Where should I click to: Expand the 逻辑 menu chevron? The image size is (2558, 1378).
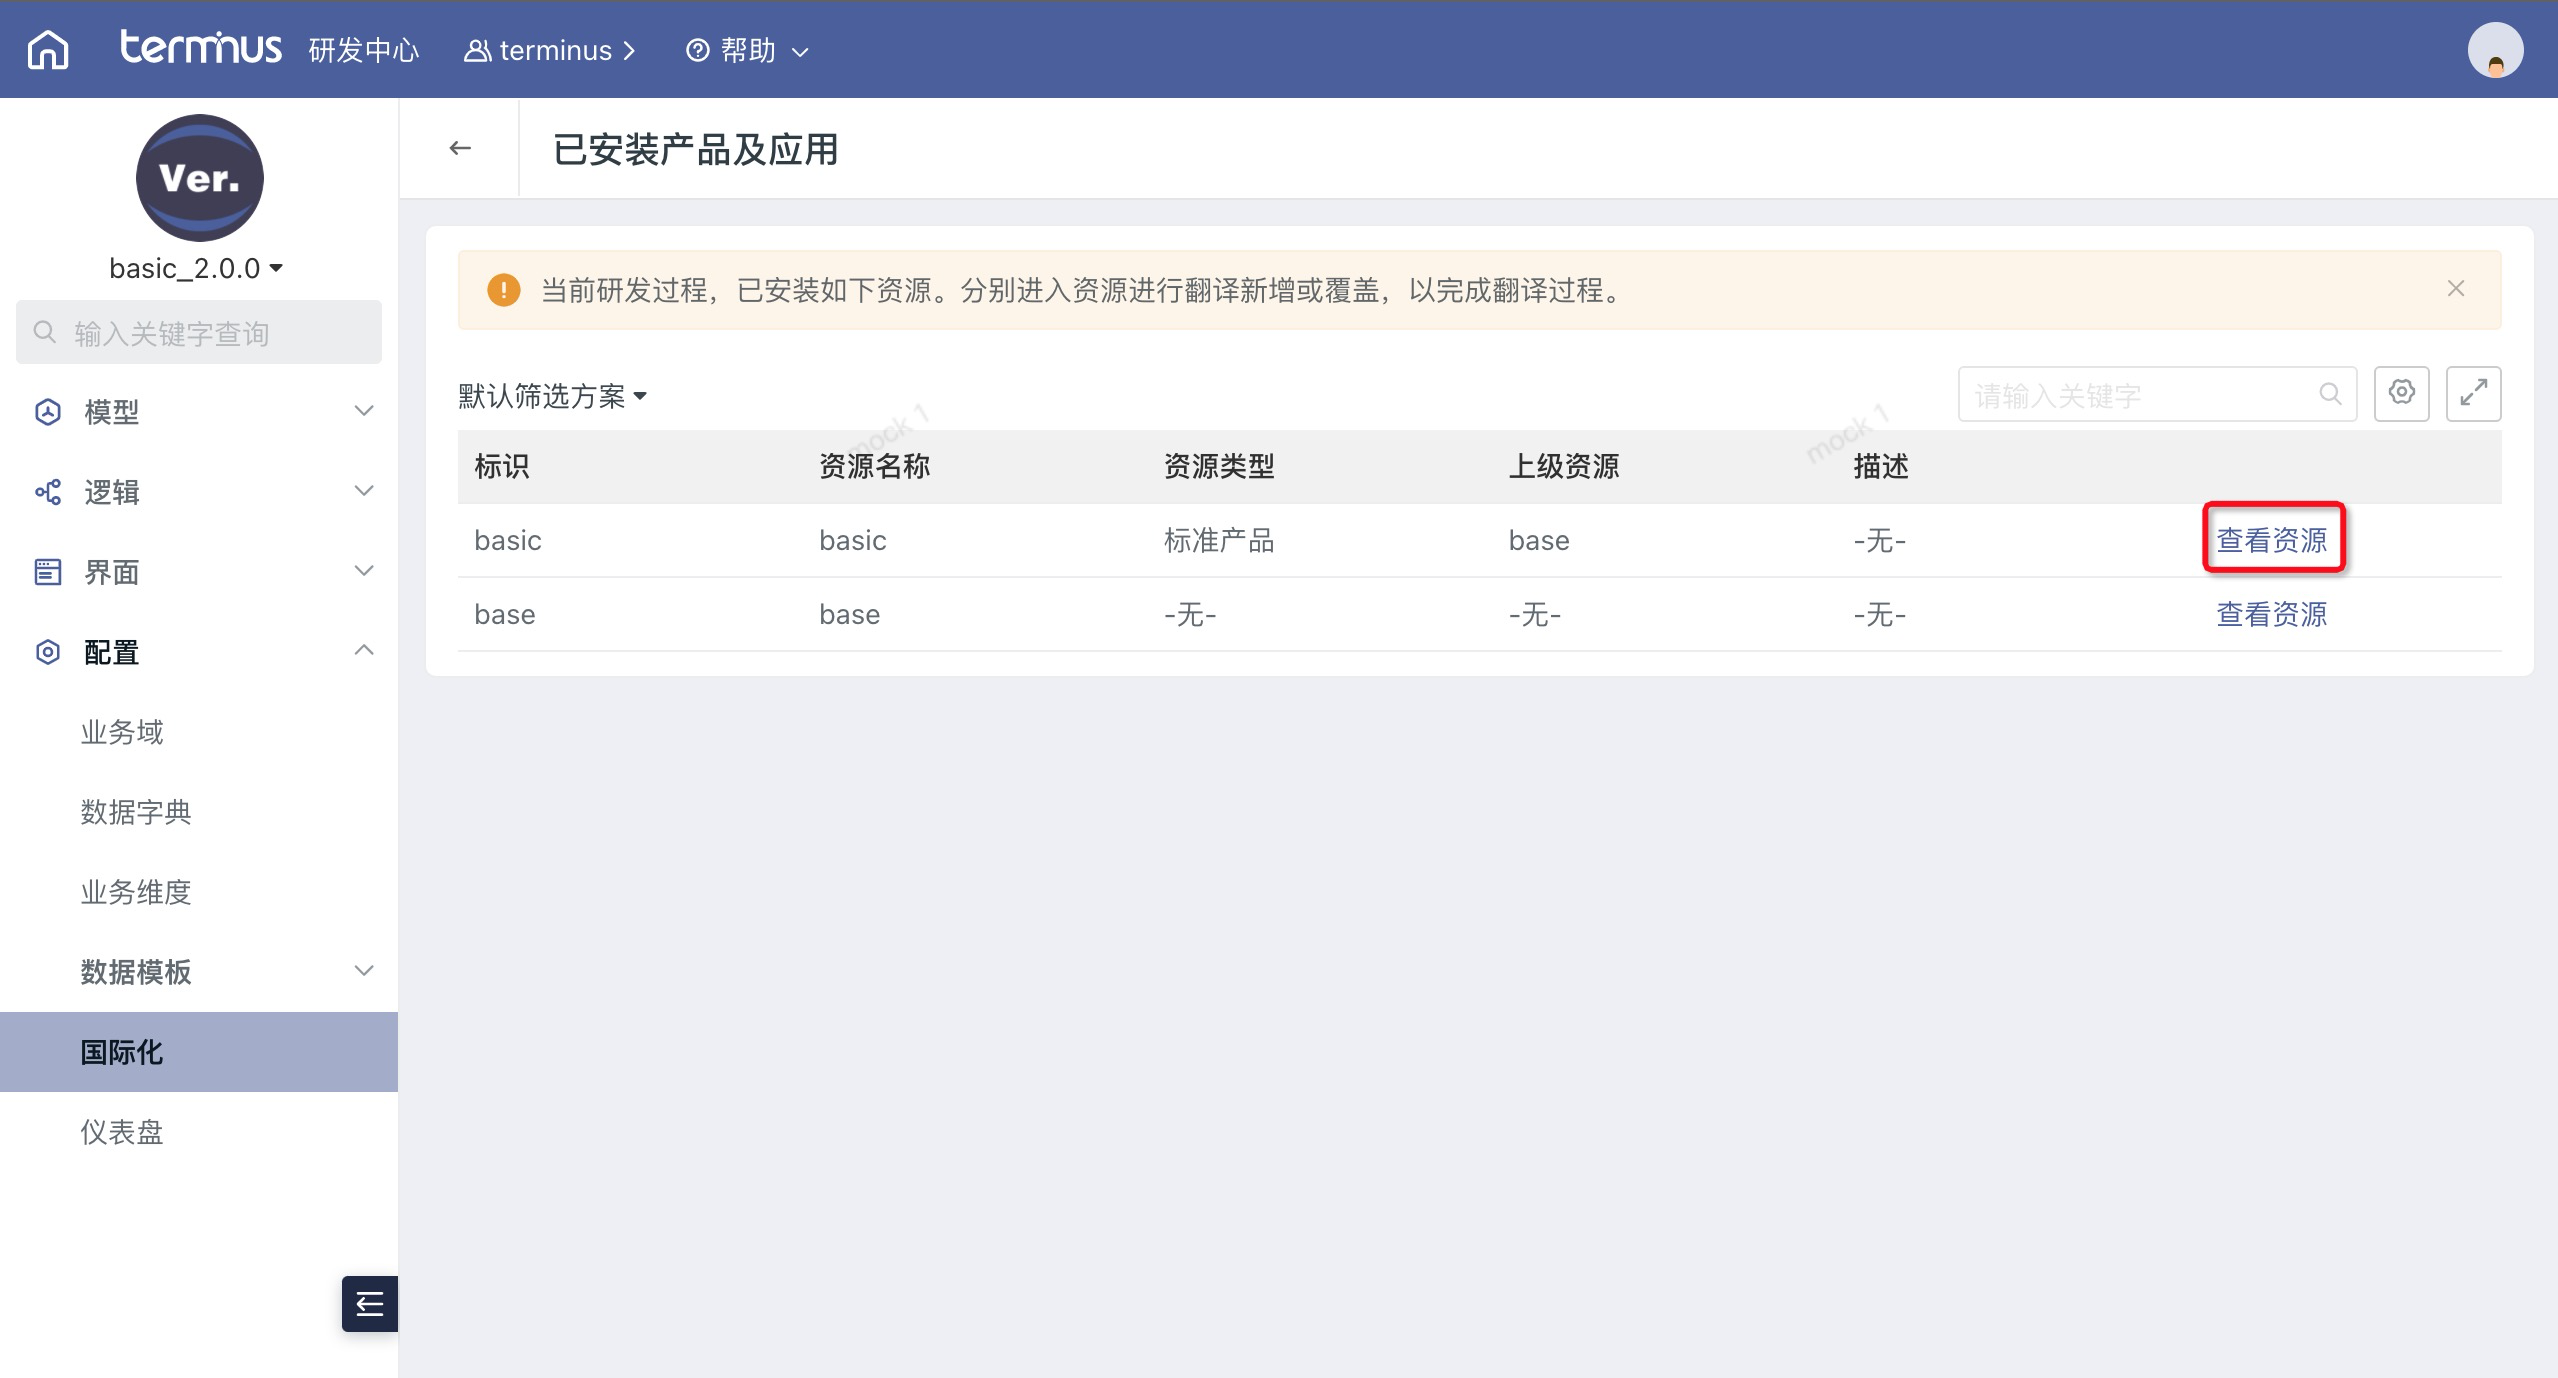point(365,491)
